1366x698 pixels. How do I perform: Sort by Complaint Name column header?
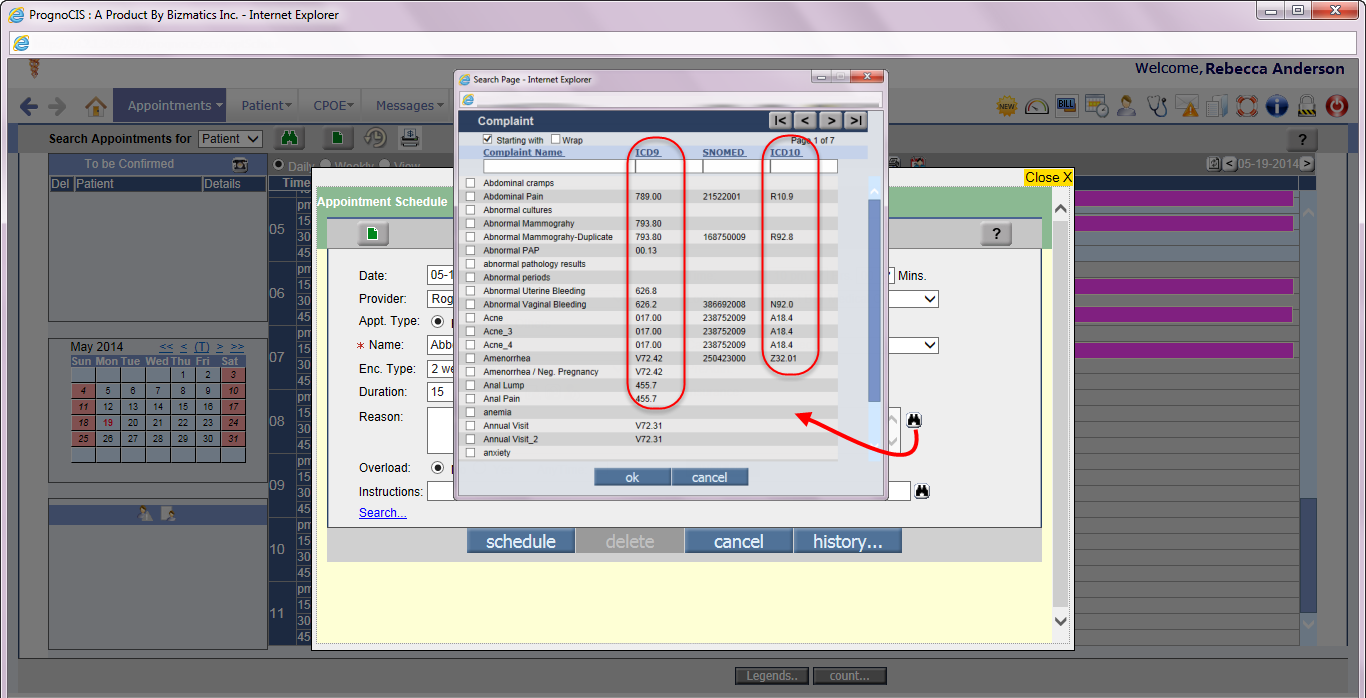click(524, 153)
